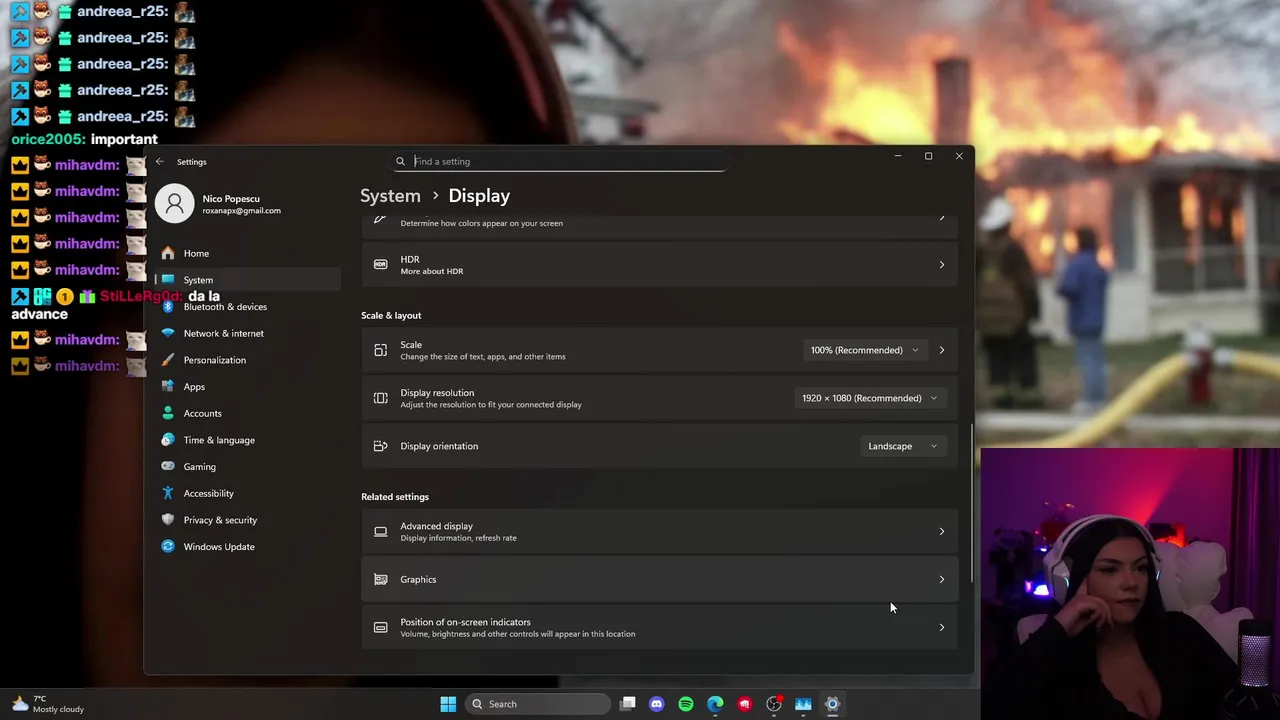This screenshot has height=720, width=1280.
Task: Click the Advanced display chevron arrow
Action: [941, 532]
